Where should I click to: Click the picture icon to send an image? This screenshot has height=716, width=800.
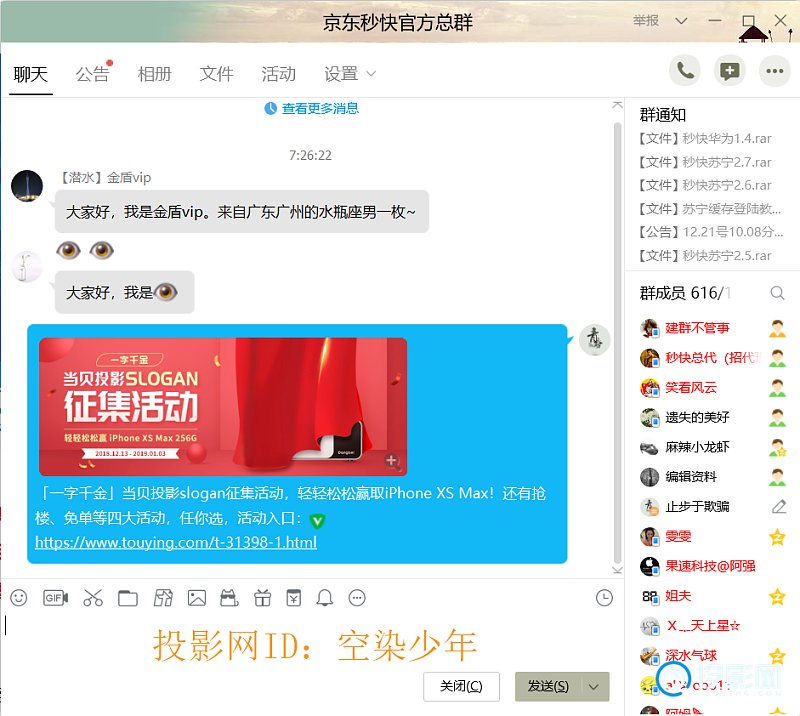tap(197, 598)
